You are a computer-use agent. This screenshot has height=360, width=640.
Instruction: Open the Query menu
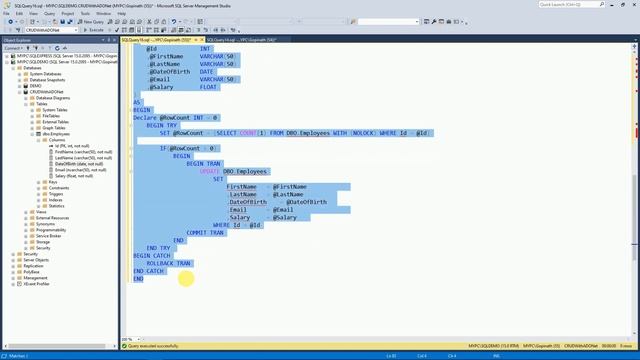tap(49, 13)
